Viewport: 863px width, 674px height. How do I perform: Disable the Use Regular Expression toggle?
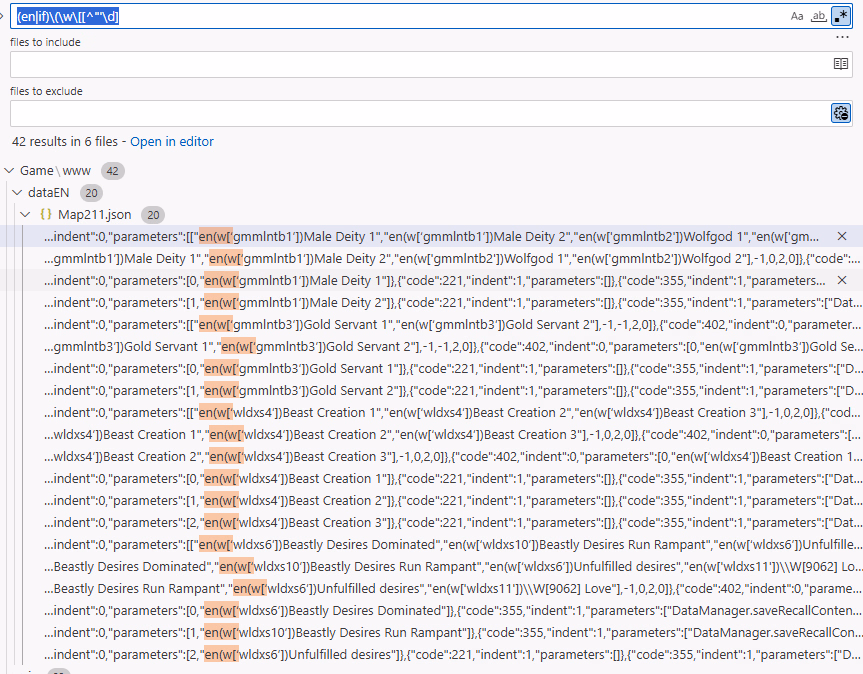840,16
